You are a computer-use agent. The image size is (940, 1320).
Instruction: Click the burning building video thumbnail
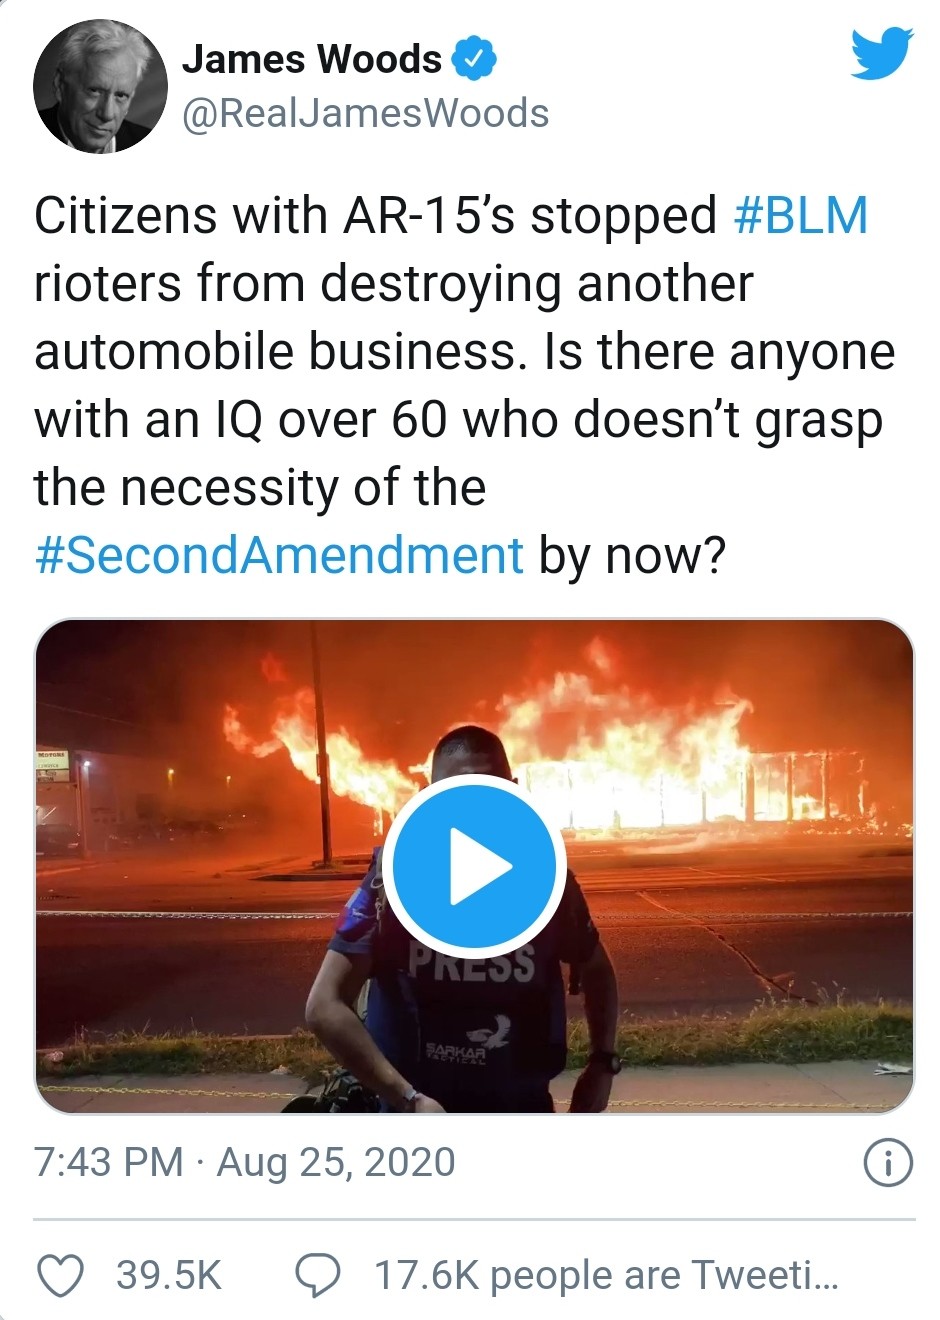pos(474,866)
